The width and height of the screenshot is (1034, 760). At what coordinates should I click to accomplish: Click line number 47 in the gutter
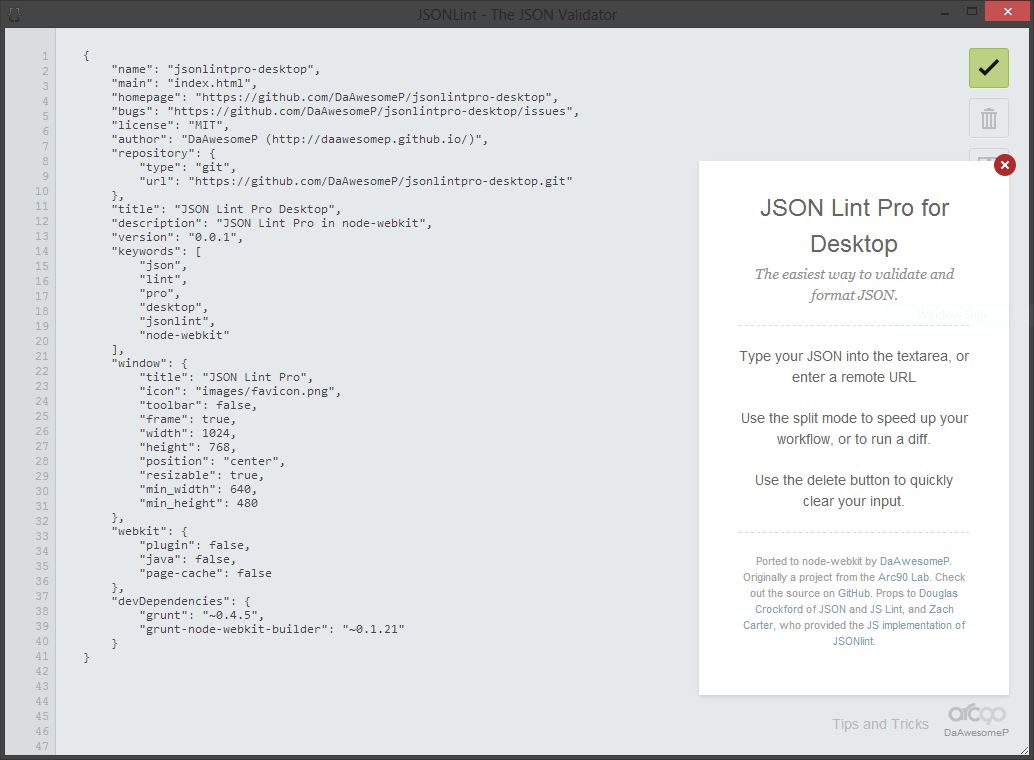point(42,747)
